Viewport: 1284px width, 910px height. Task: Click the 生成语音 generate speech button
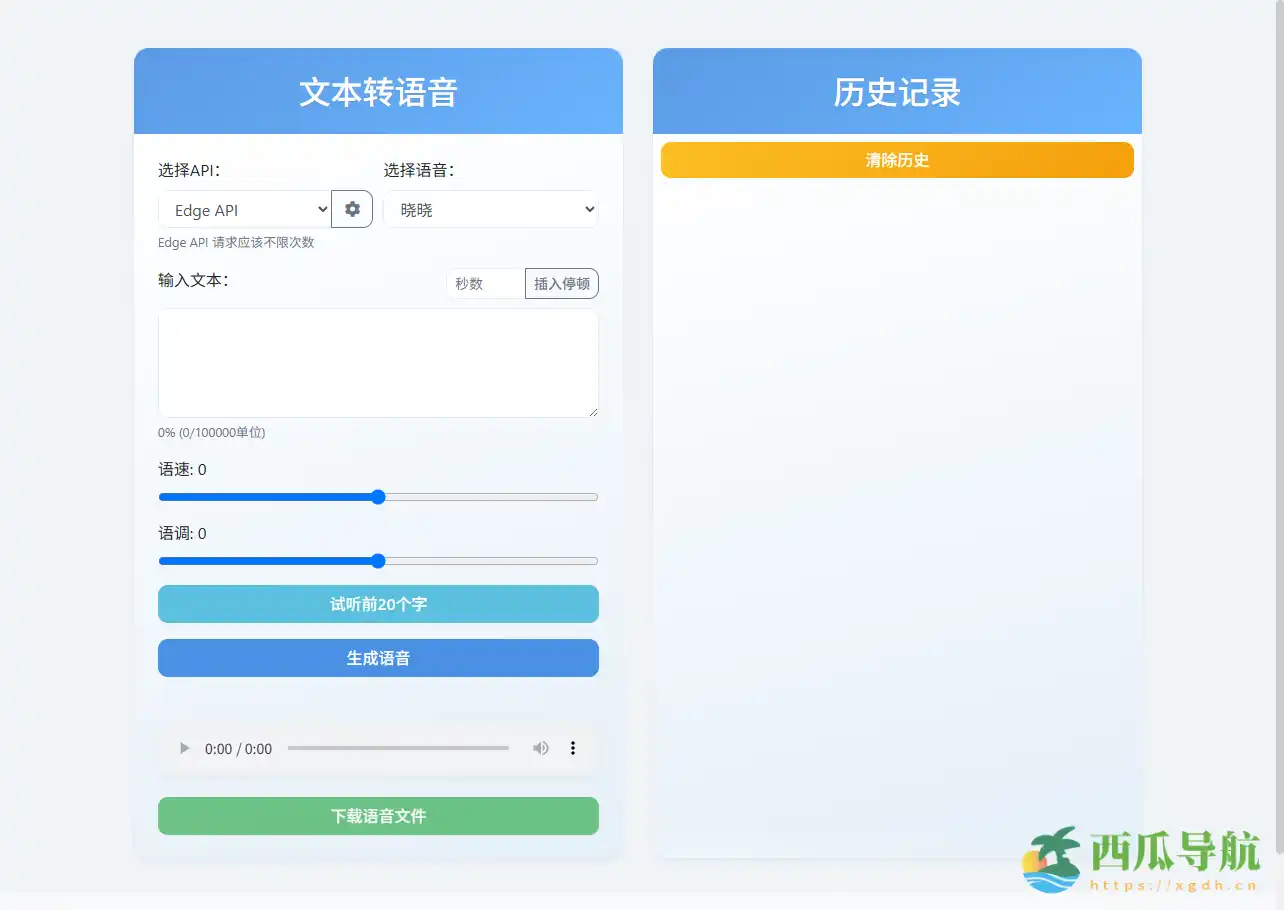click(378, 658)
